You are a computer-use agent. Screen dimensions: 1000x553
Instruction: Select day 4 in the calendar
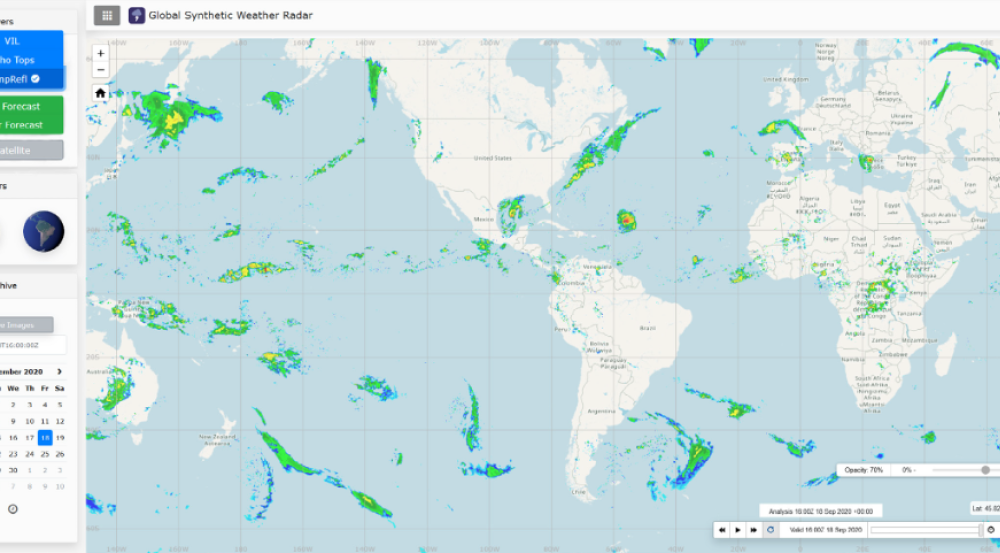(x=45, y=404)
